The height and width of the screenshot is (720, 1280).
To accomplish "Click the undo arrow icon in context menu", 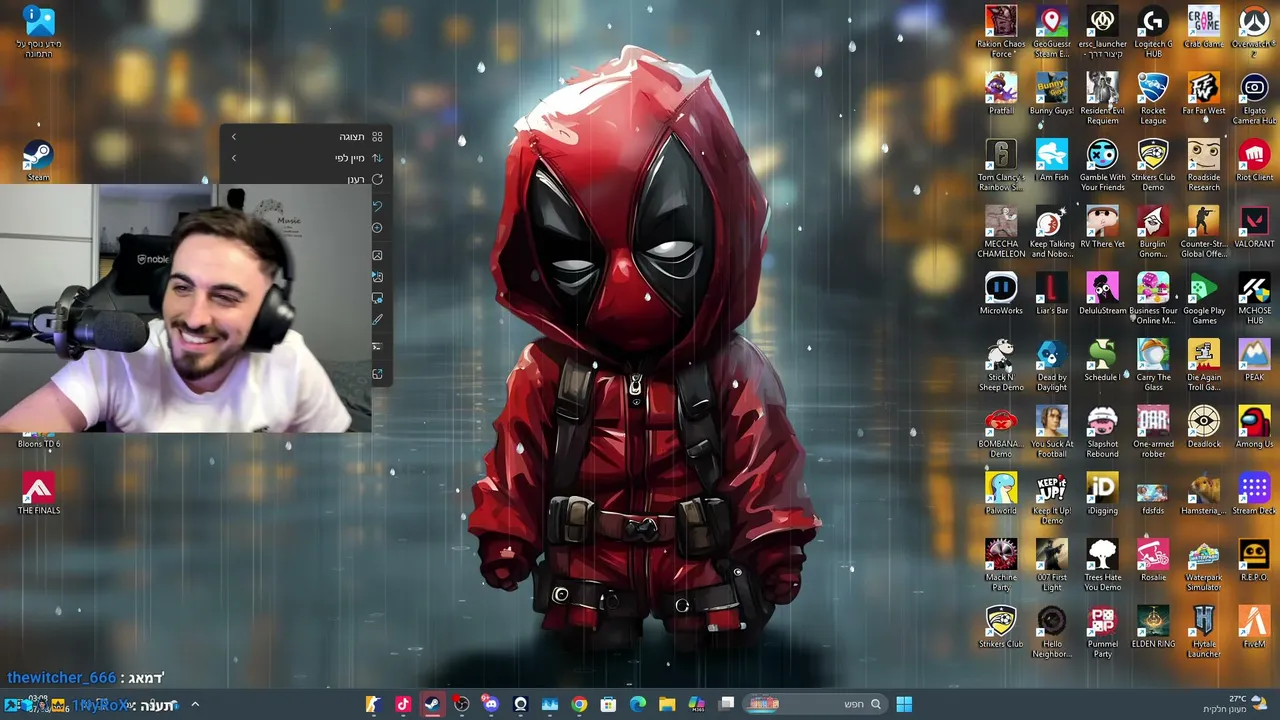I will (x=377, y=206).
